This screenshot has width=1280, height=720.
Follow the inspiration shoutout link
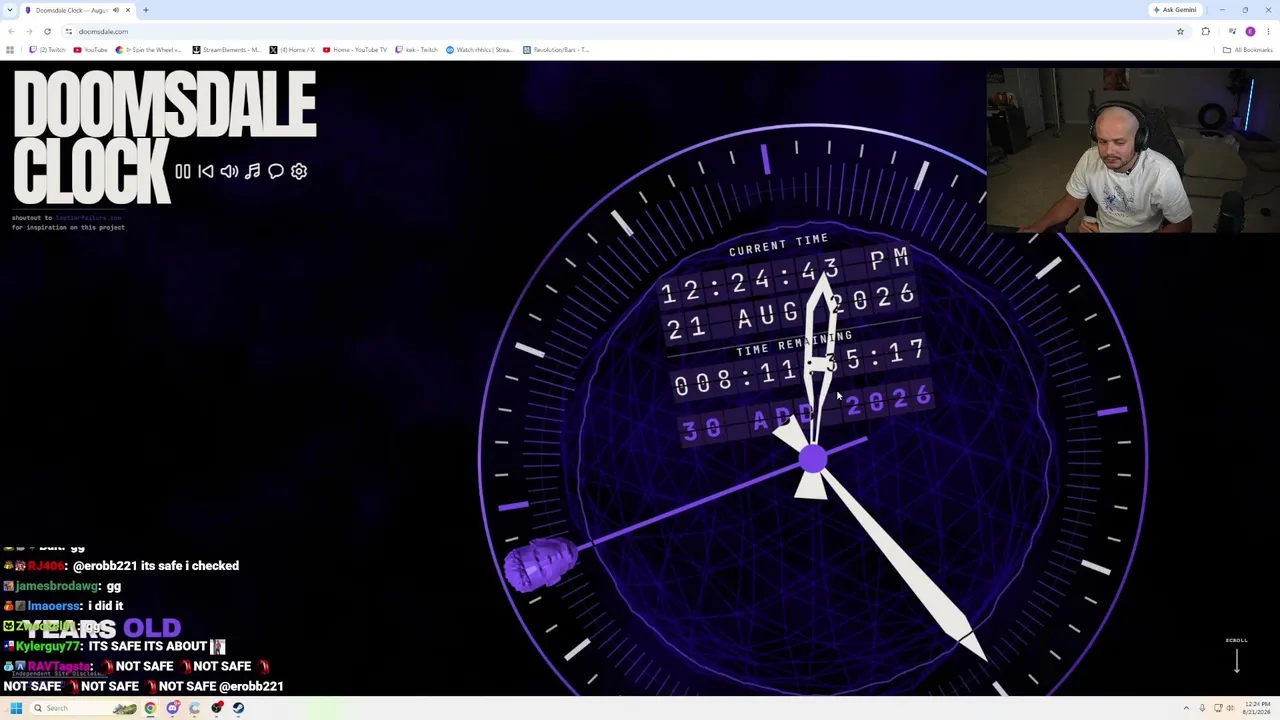(88, 218)
